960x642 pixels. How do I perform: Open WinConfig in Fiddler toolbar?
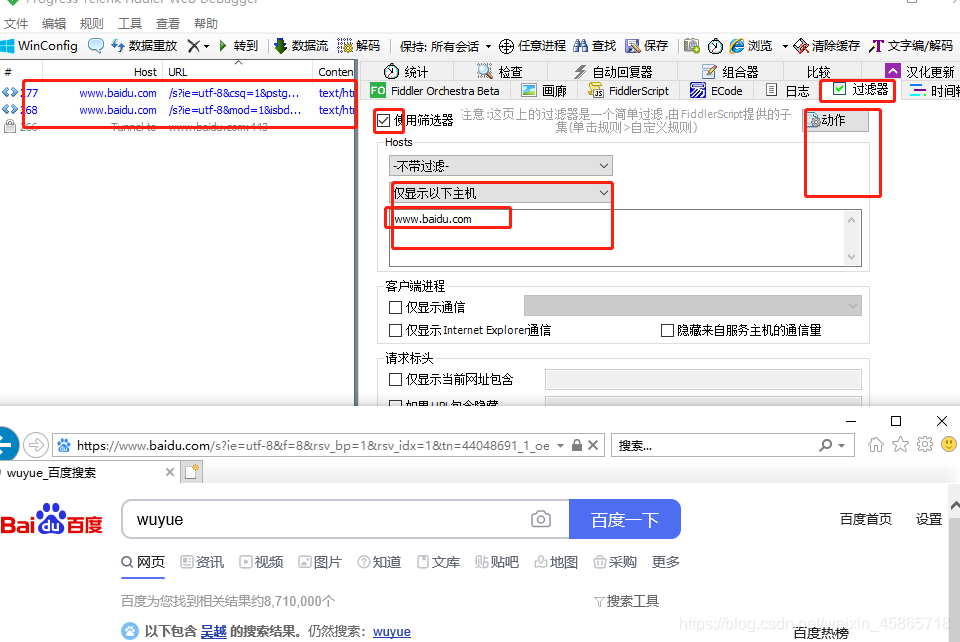[x=39, y=46]
